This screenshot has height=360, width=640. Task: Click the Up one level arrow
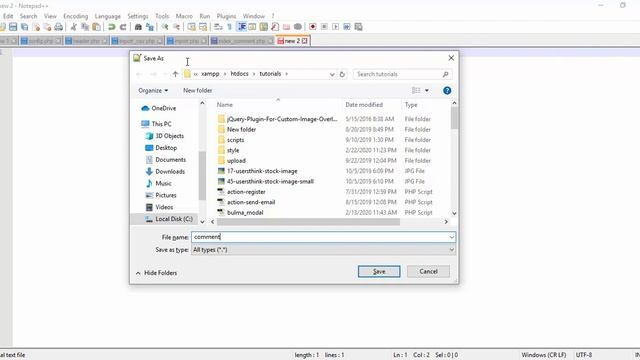click(175, 74)
